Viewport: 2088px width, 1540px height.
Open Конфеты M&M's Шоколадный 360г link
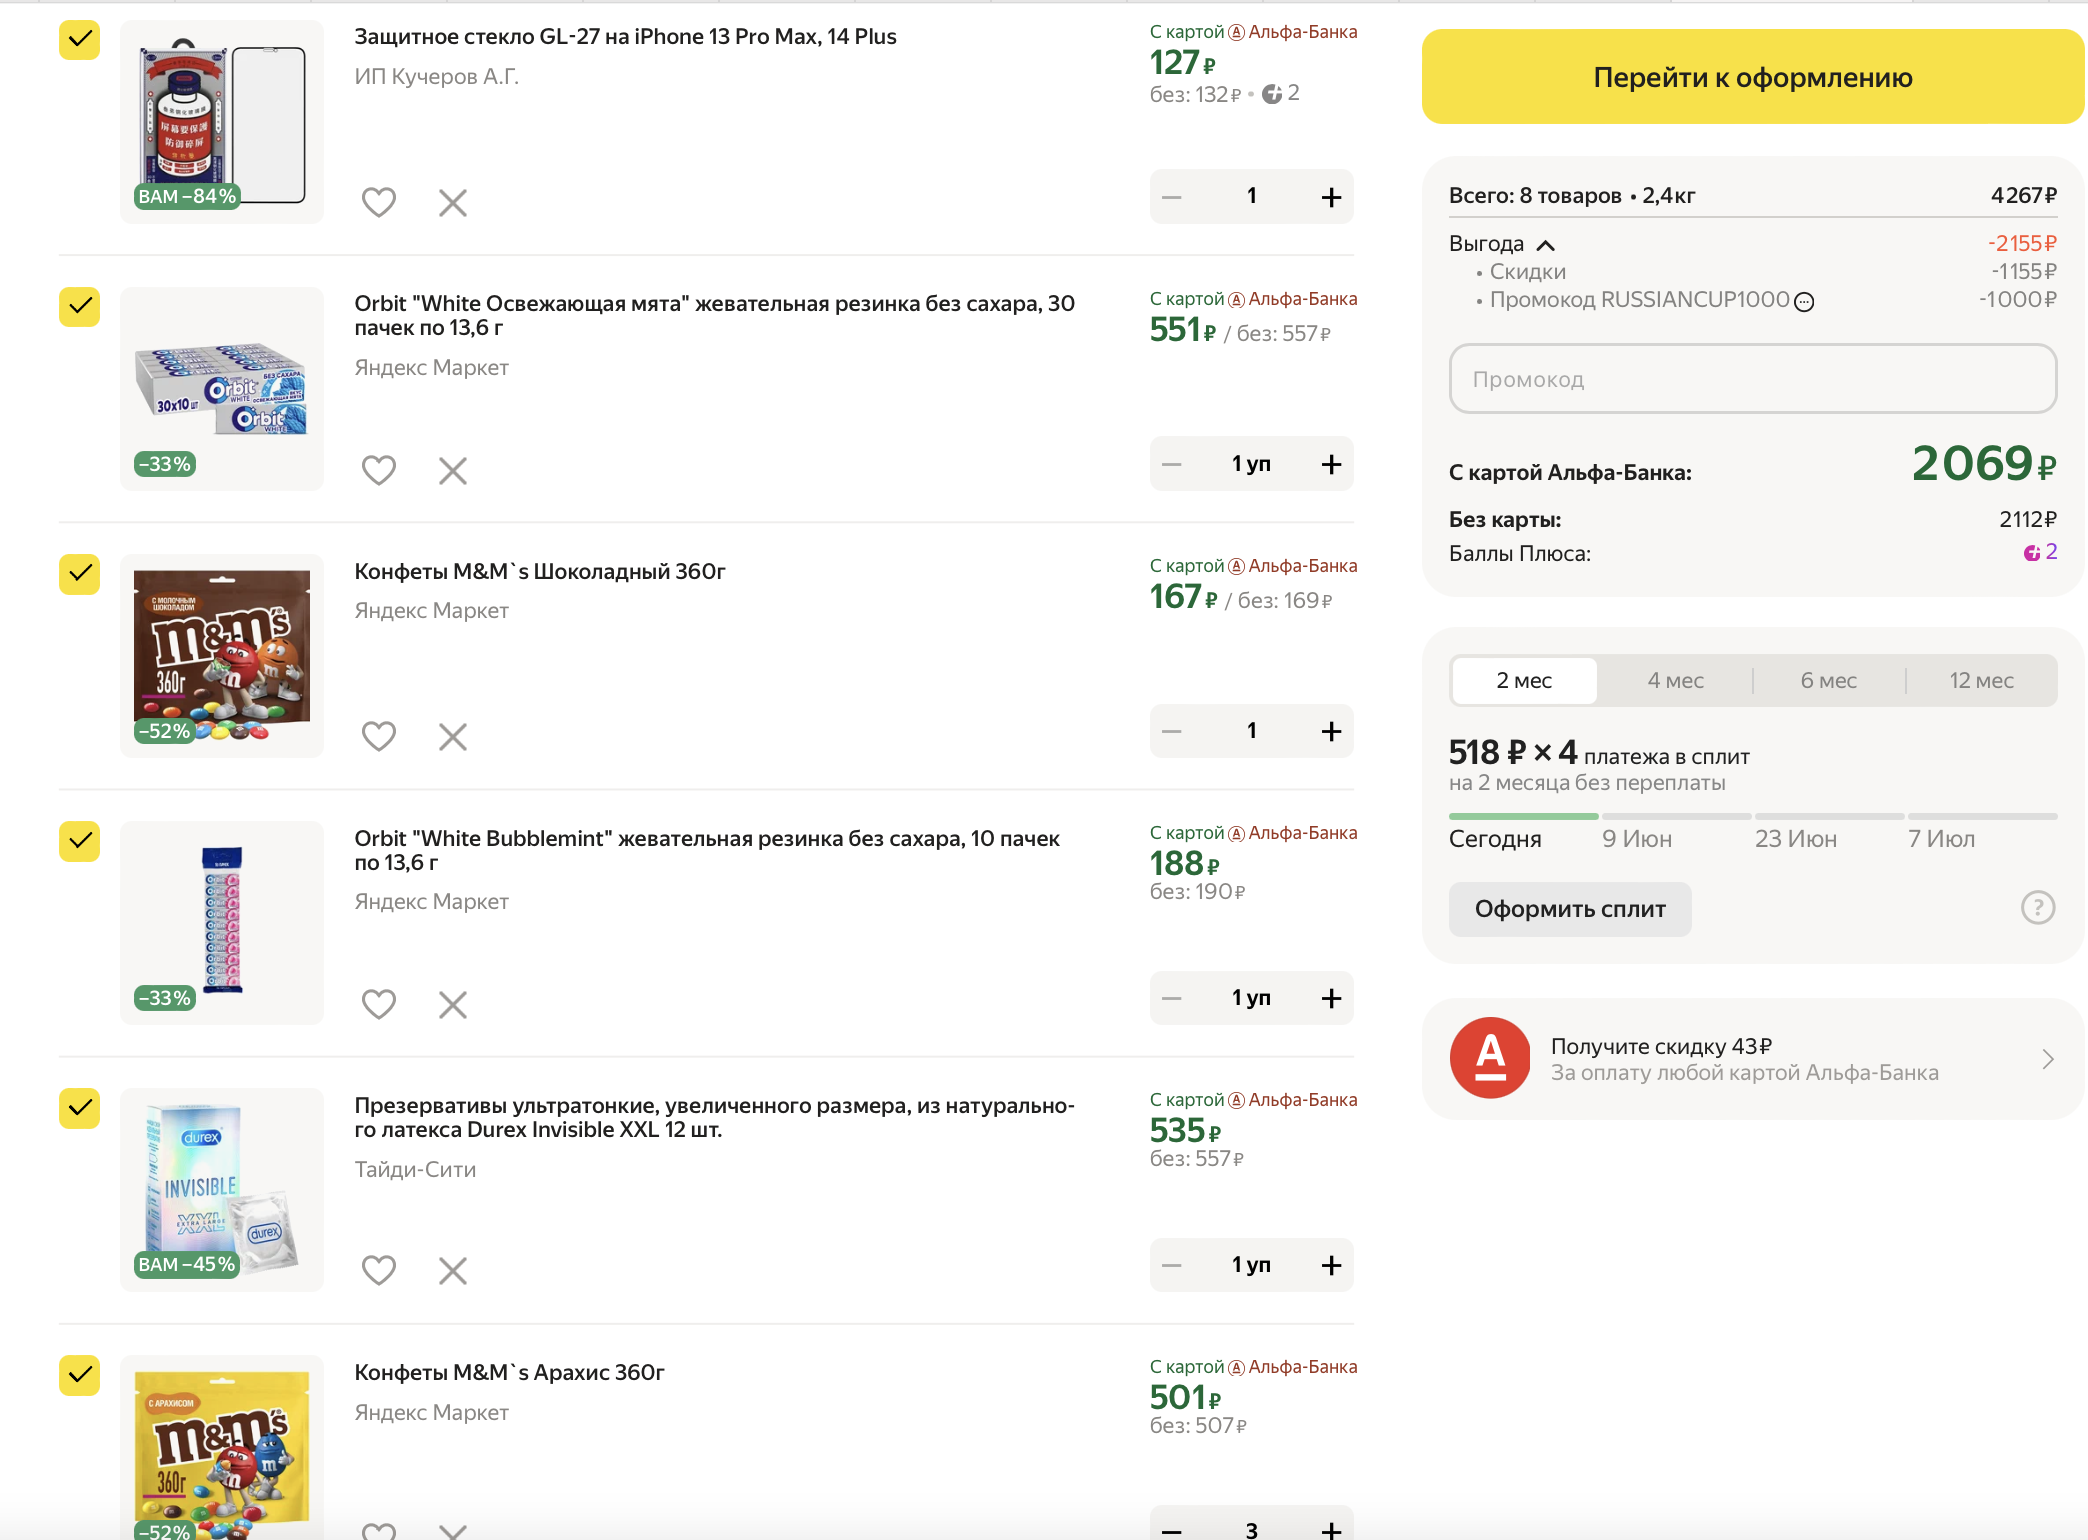click(x=540, y=572)
